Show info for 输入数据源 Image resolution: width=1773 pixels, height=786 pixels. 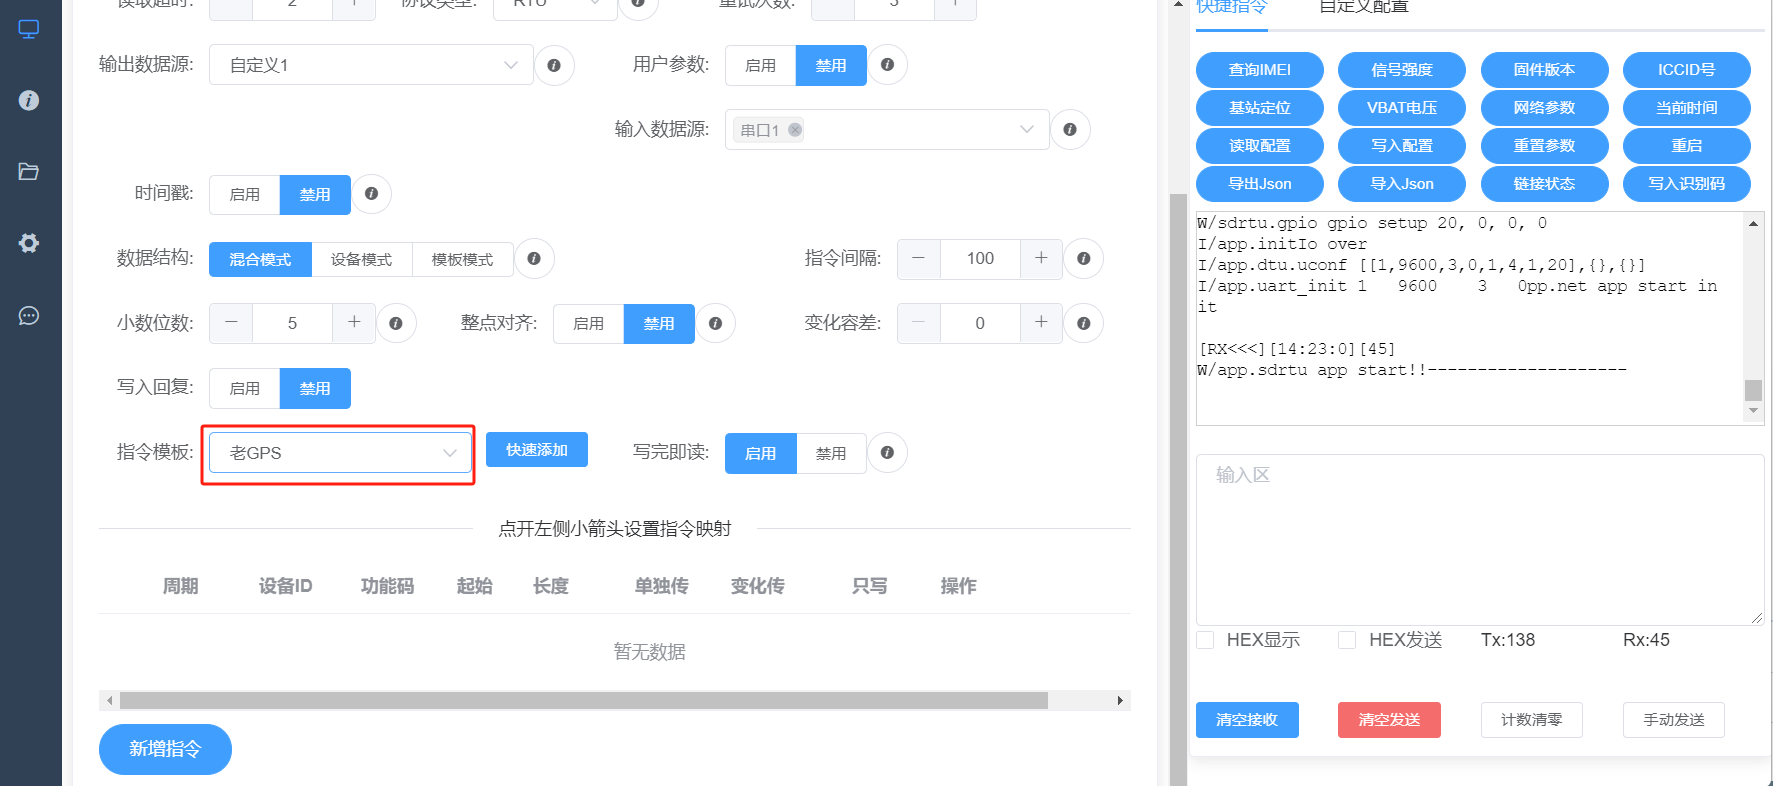1070,129
